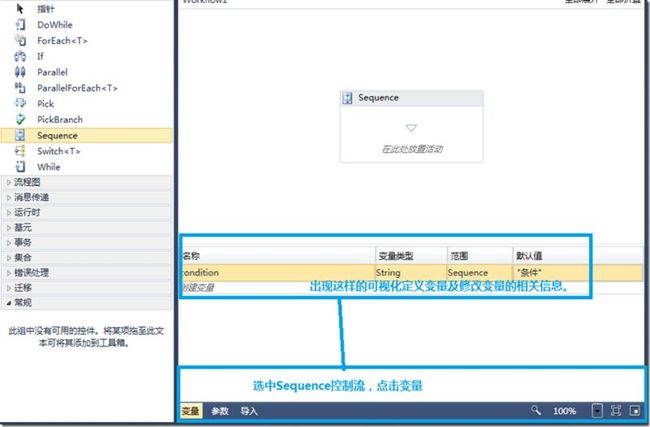The height and width of the screenshot is (427, 650).
Task: Expand the 流程图 toolbox group
Action: point(86,182)
